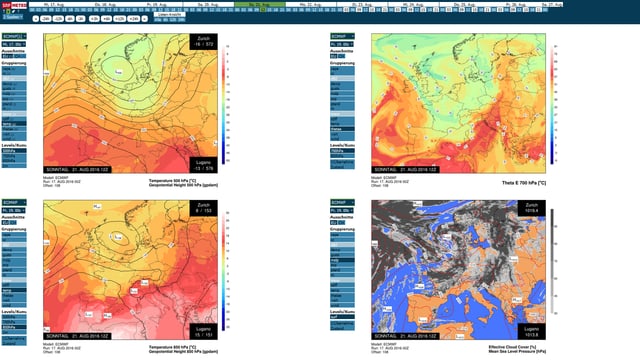Viewport: 640px width, 360px height.
Task: Select 500hPa level in Temperature 500 hPa panel
Action: 14,151
